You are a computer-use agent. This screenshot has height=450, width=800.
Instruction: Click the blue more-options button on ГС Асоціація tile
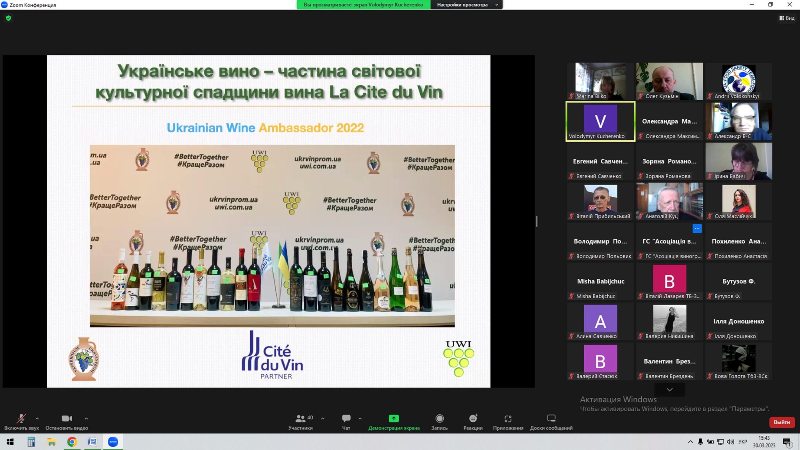click(x=697, y=229)
